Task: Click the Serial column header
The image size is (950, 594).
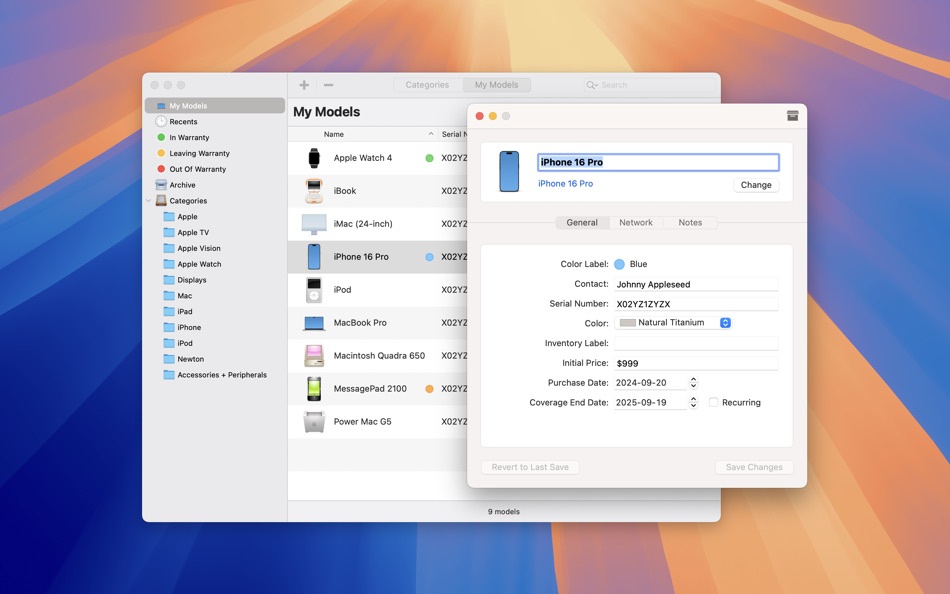Action: click(x=454, y=134)
